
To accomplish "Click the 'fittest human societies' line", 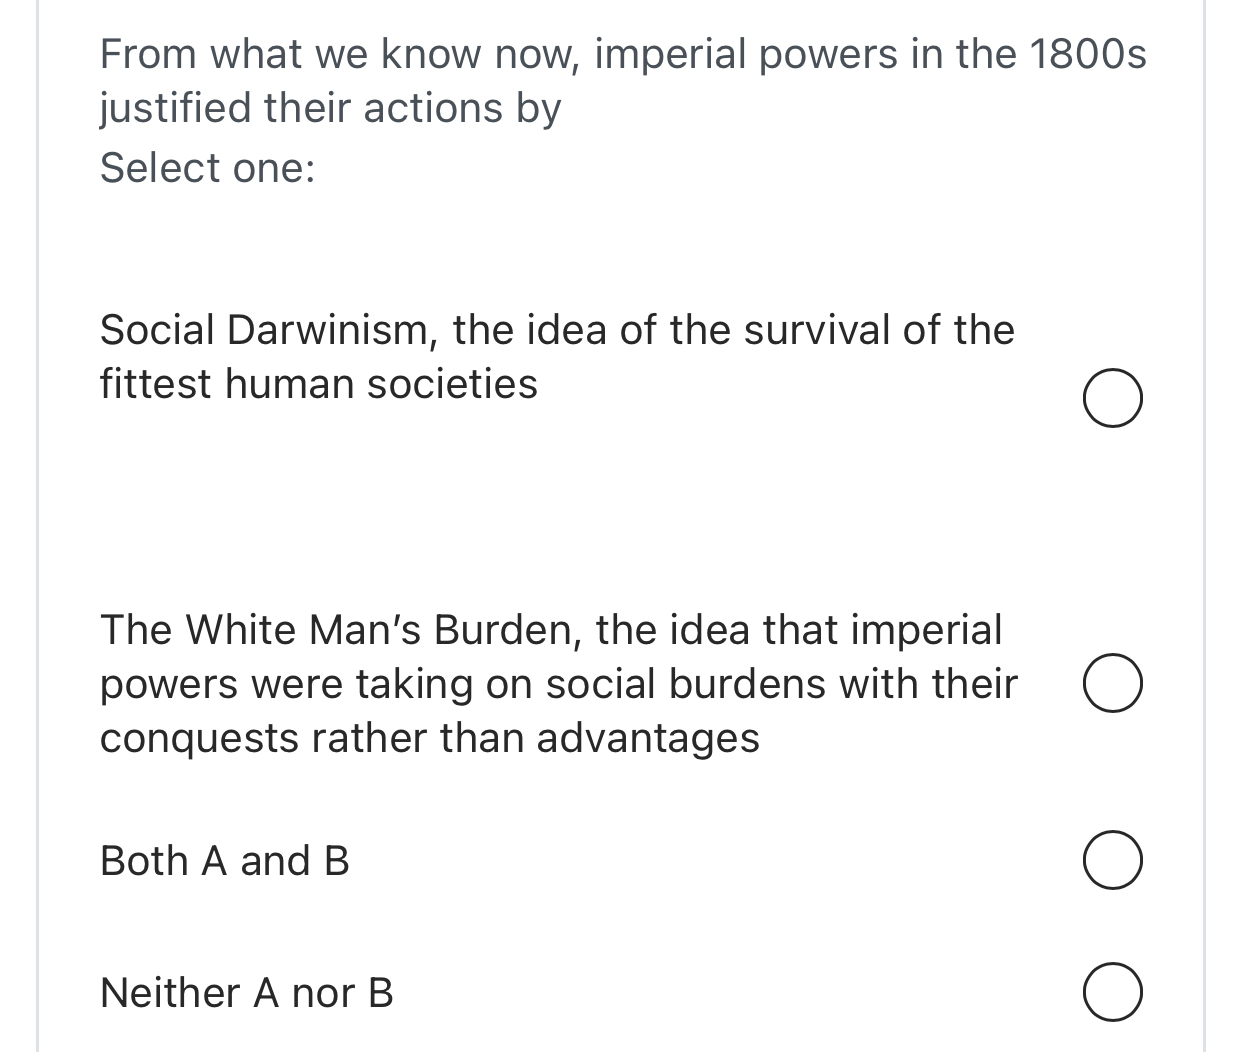I will 319,384.
